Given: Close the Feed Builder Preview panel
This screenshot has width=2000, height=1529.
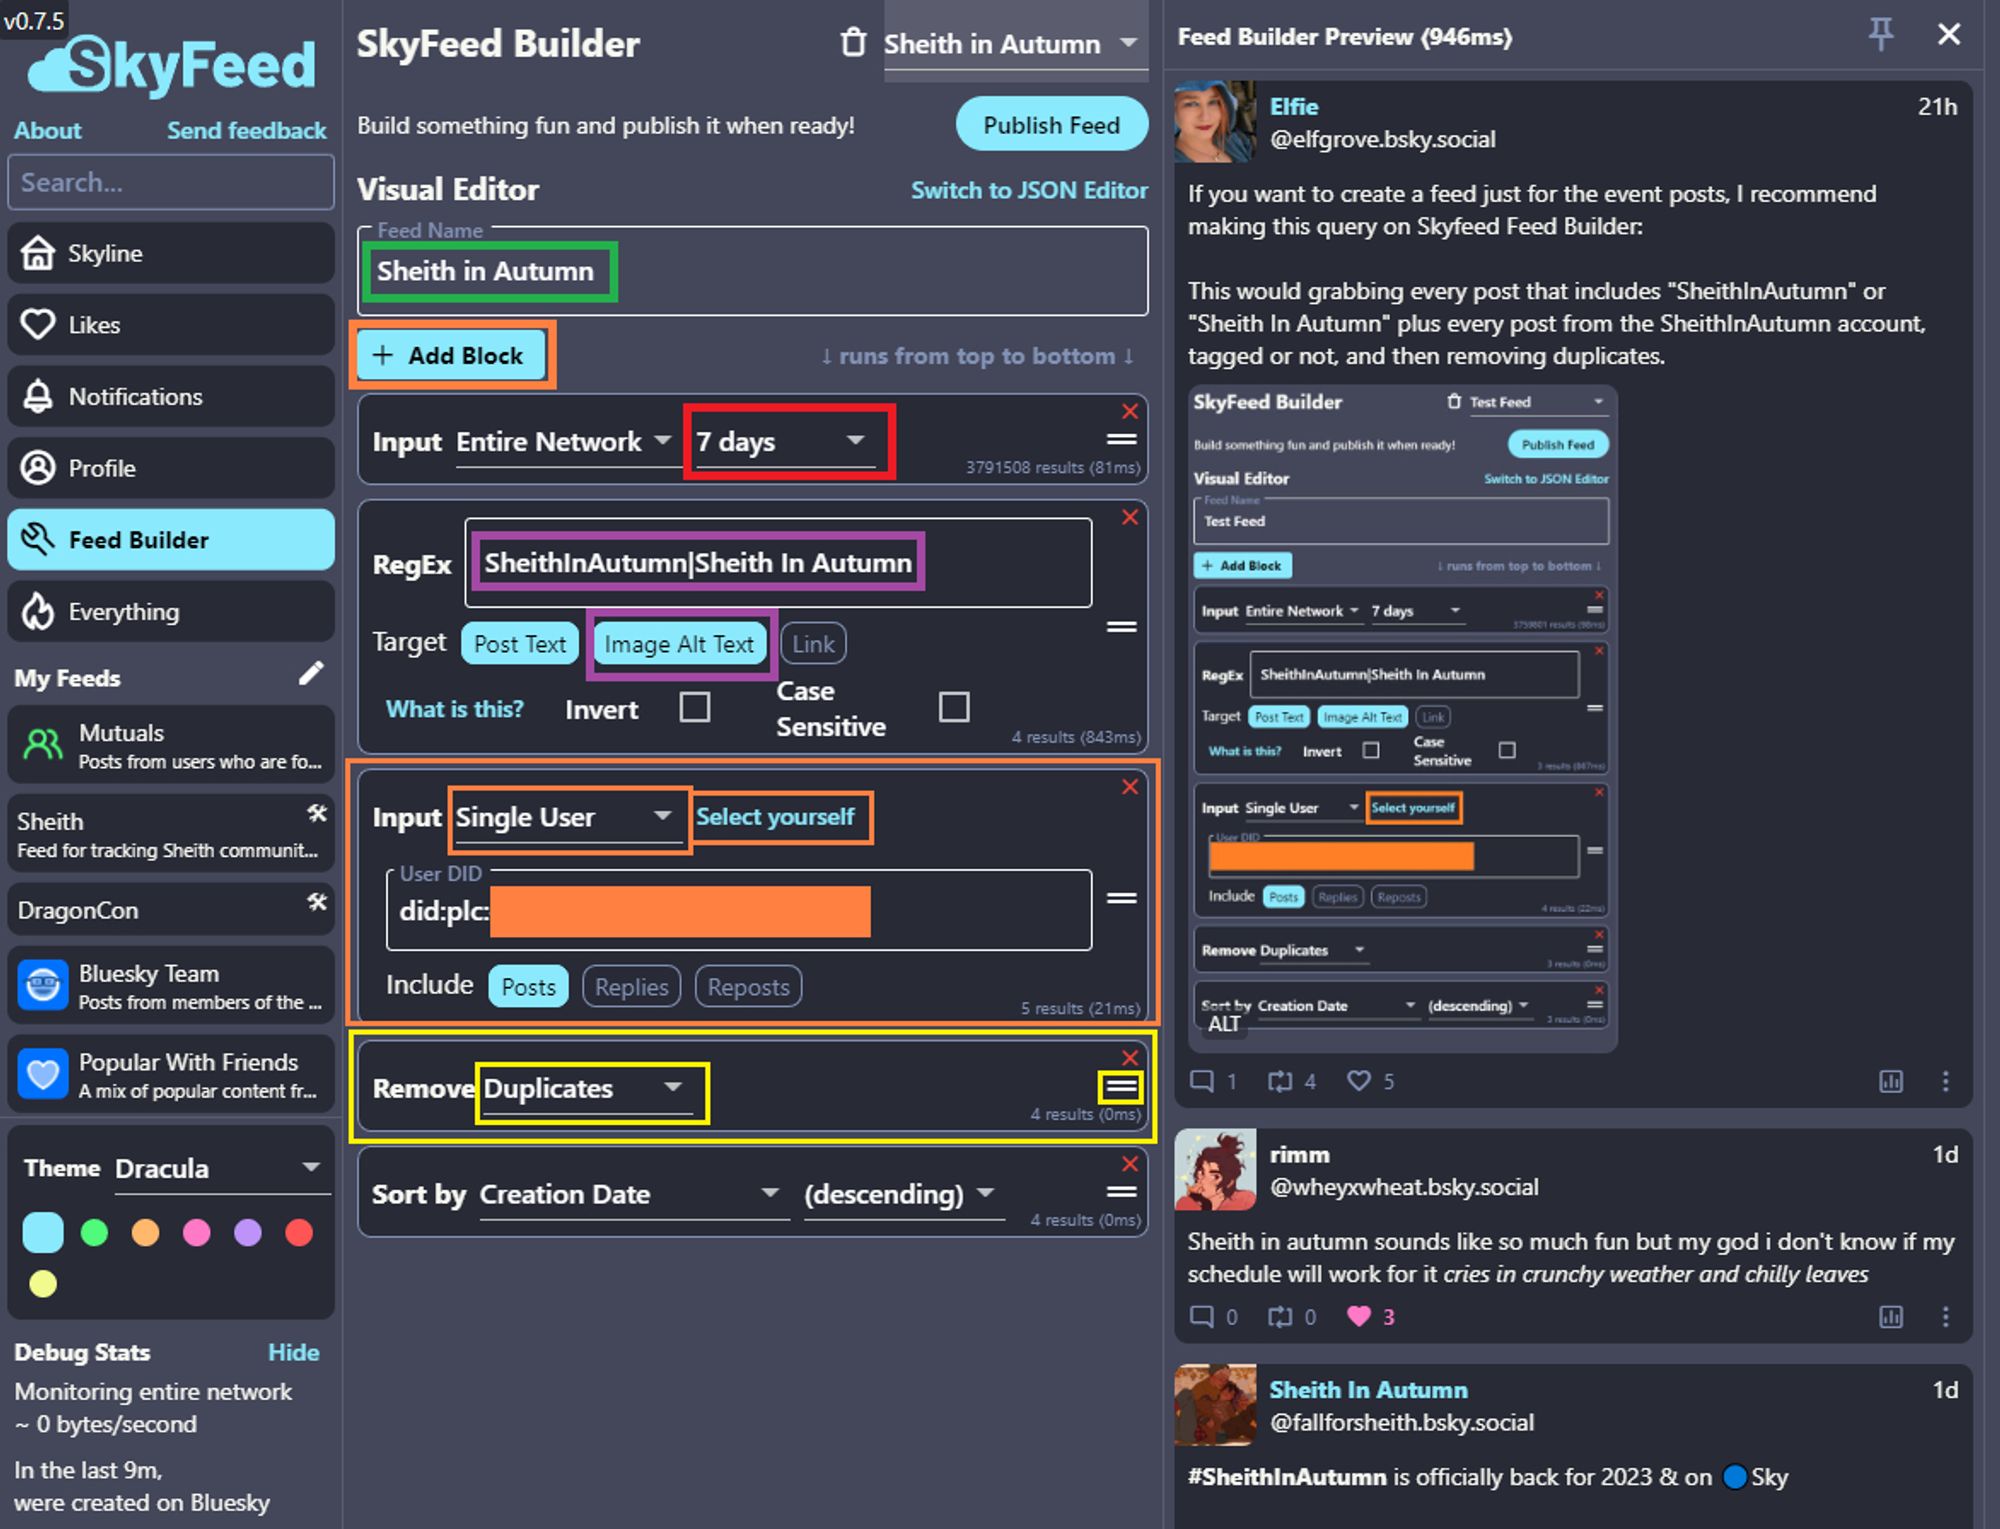Looking at the screenshot, I should tap(1949, 35).
